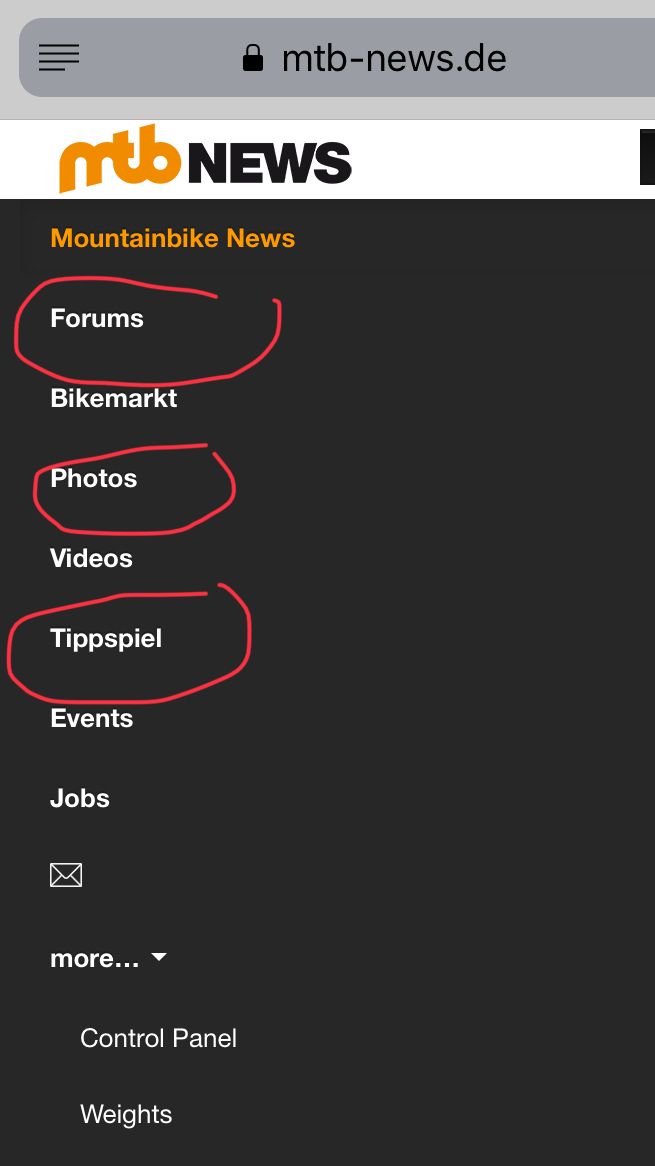Select the Tippspiel entry
Viewport: 655px width, 1166px height.
[x=106, y=638]
